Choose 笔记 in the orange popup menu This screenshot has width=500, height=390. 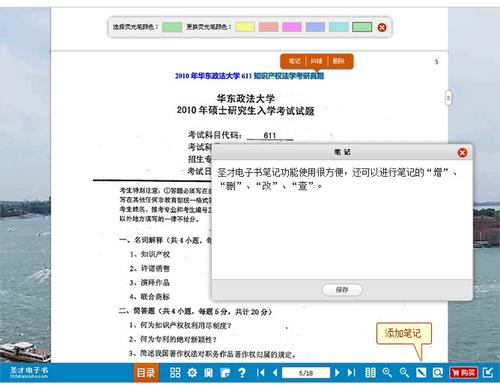(x=294, y=61)
